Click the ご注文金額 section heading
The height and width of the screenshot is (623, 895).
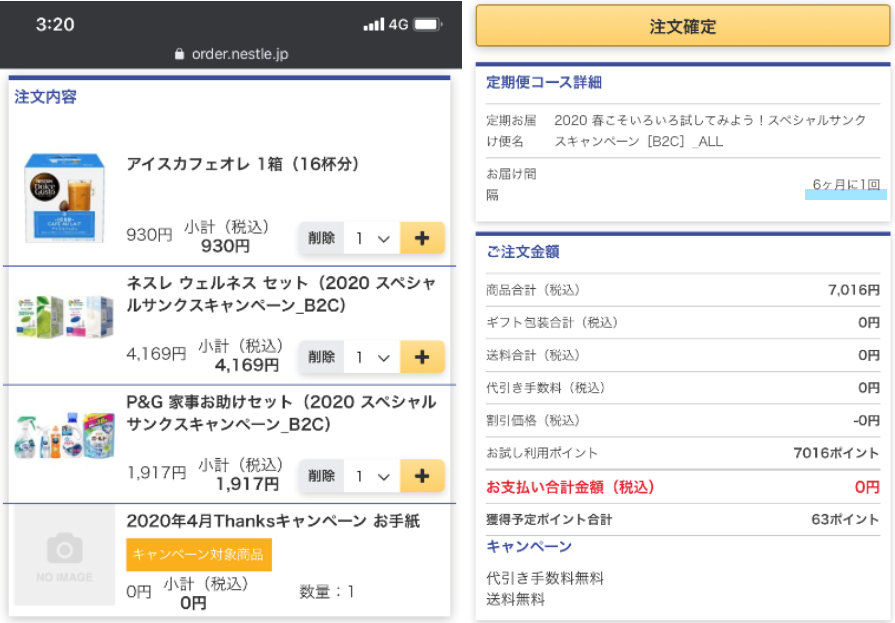(523, 252)
